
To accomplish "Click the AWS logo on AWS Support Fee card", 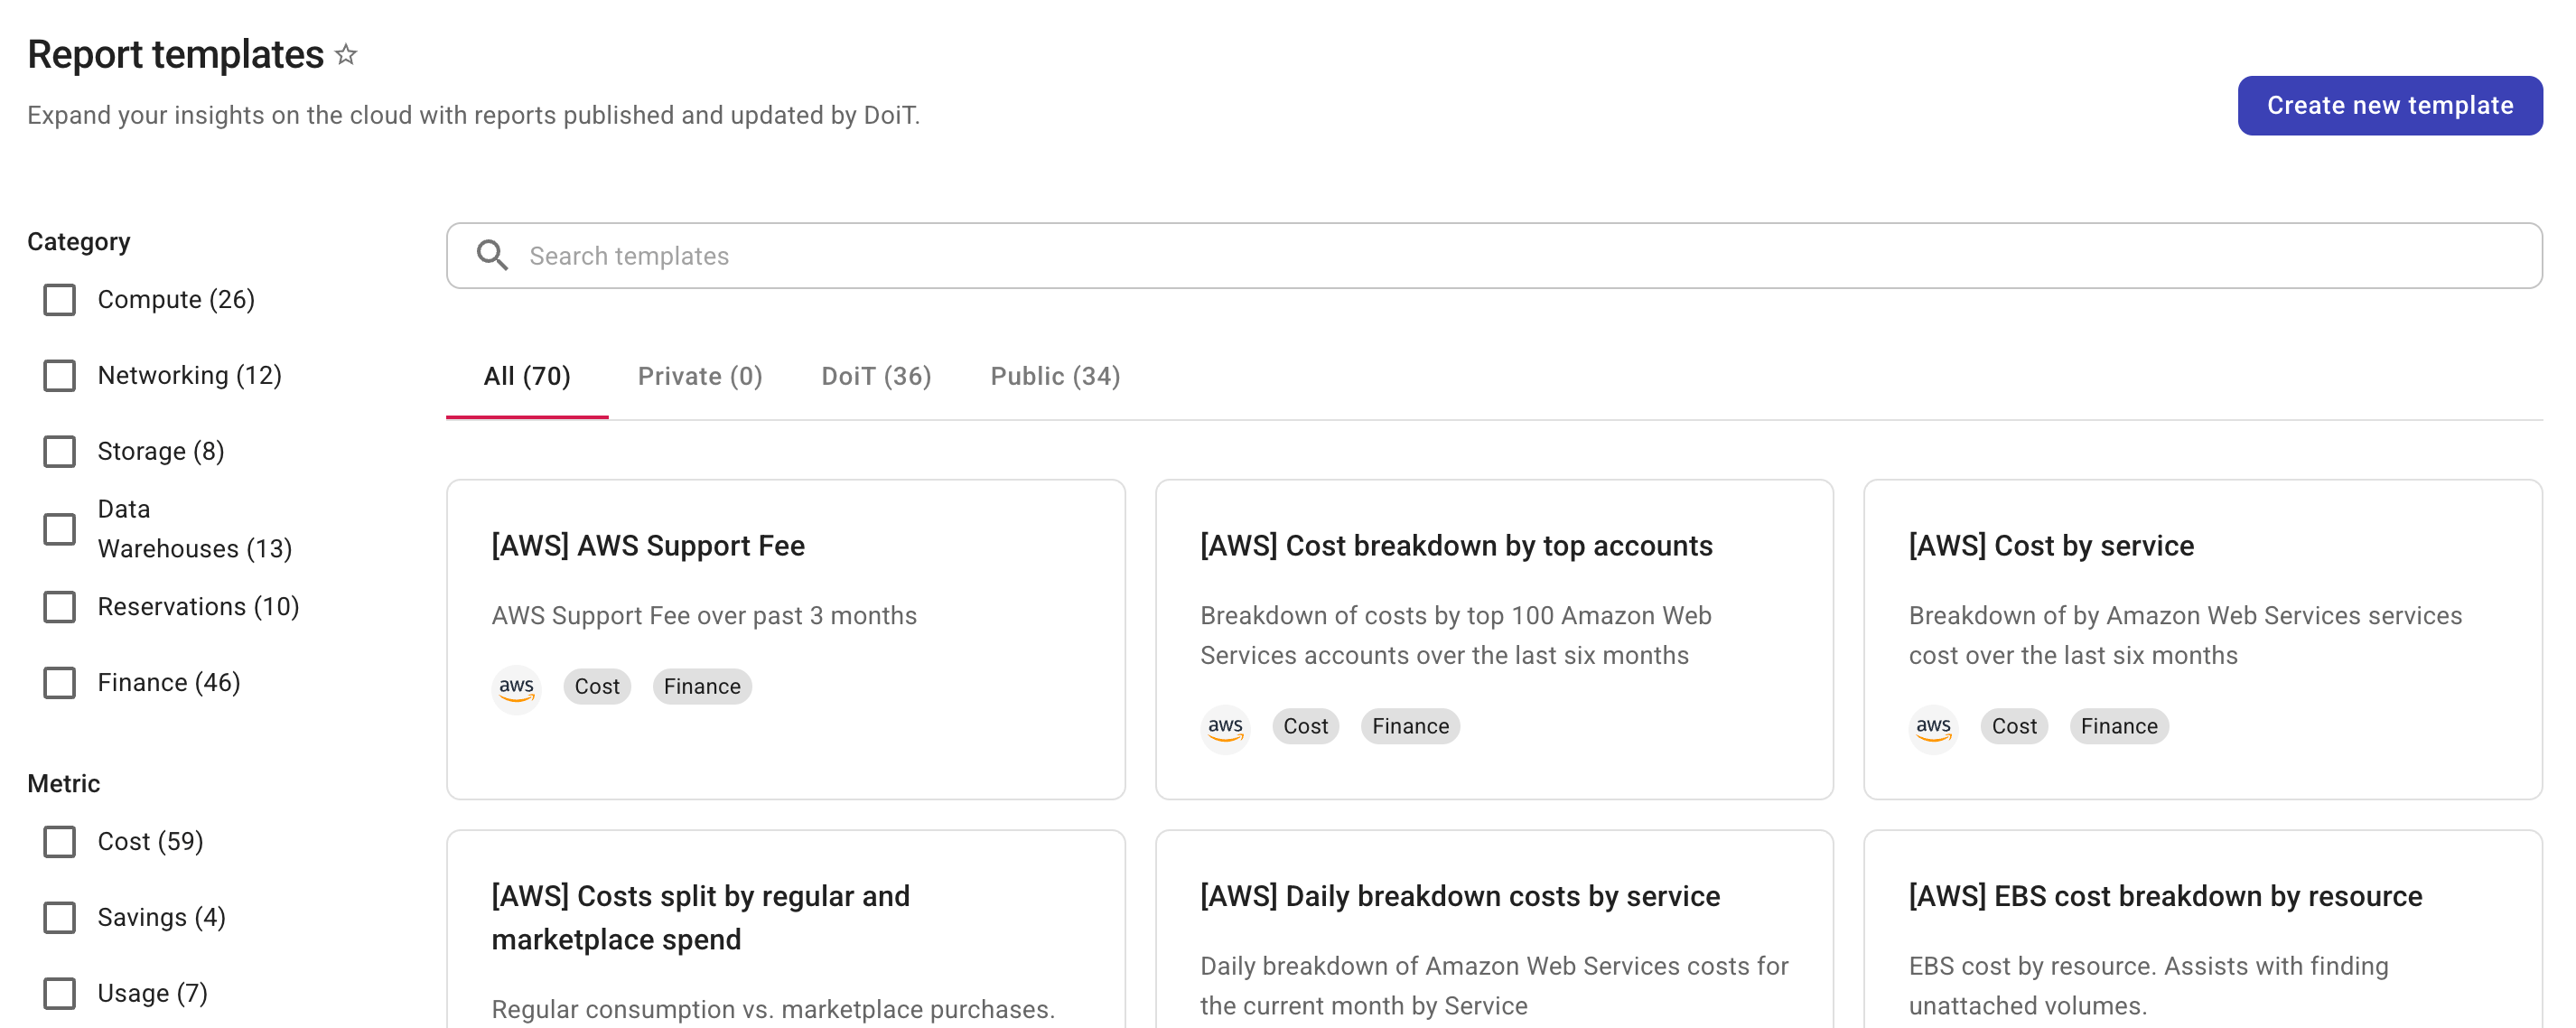I will (516, 687).
